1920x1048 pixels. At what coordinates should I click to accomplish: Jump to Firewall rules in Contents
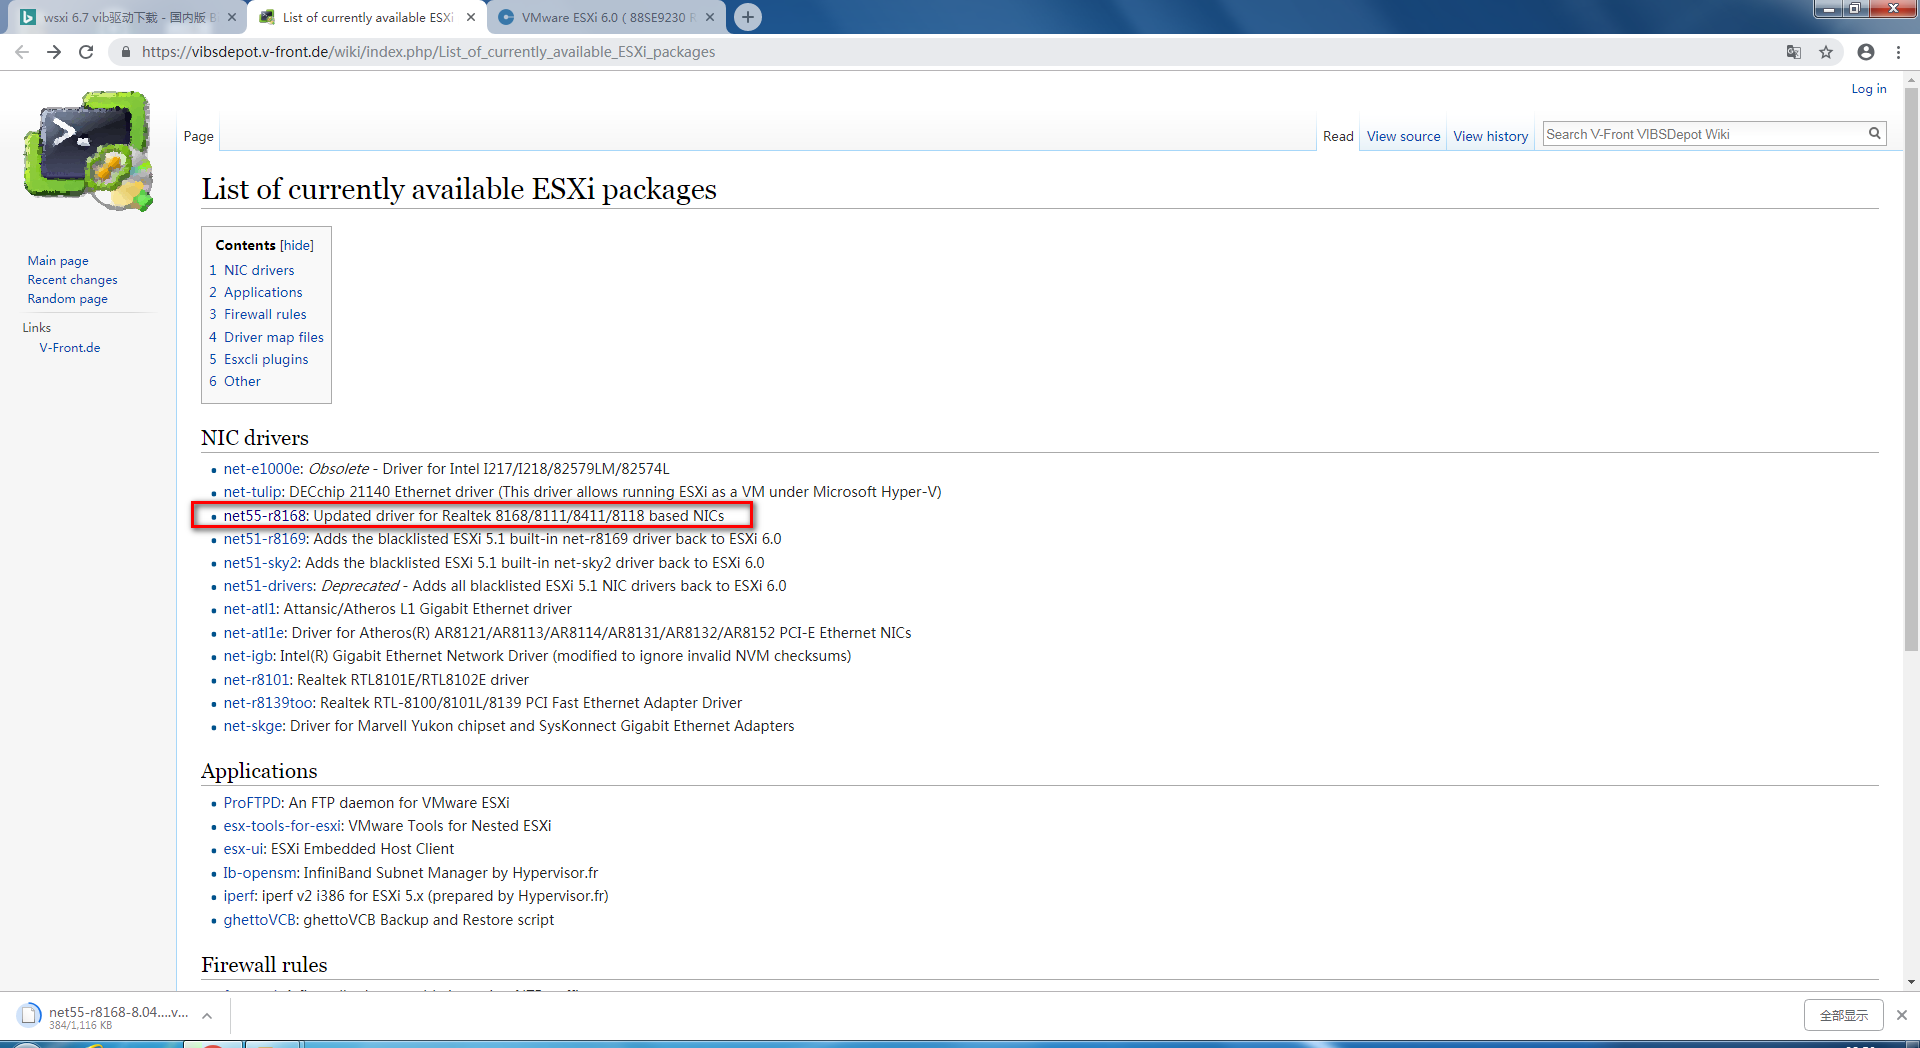[265, 314]
